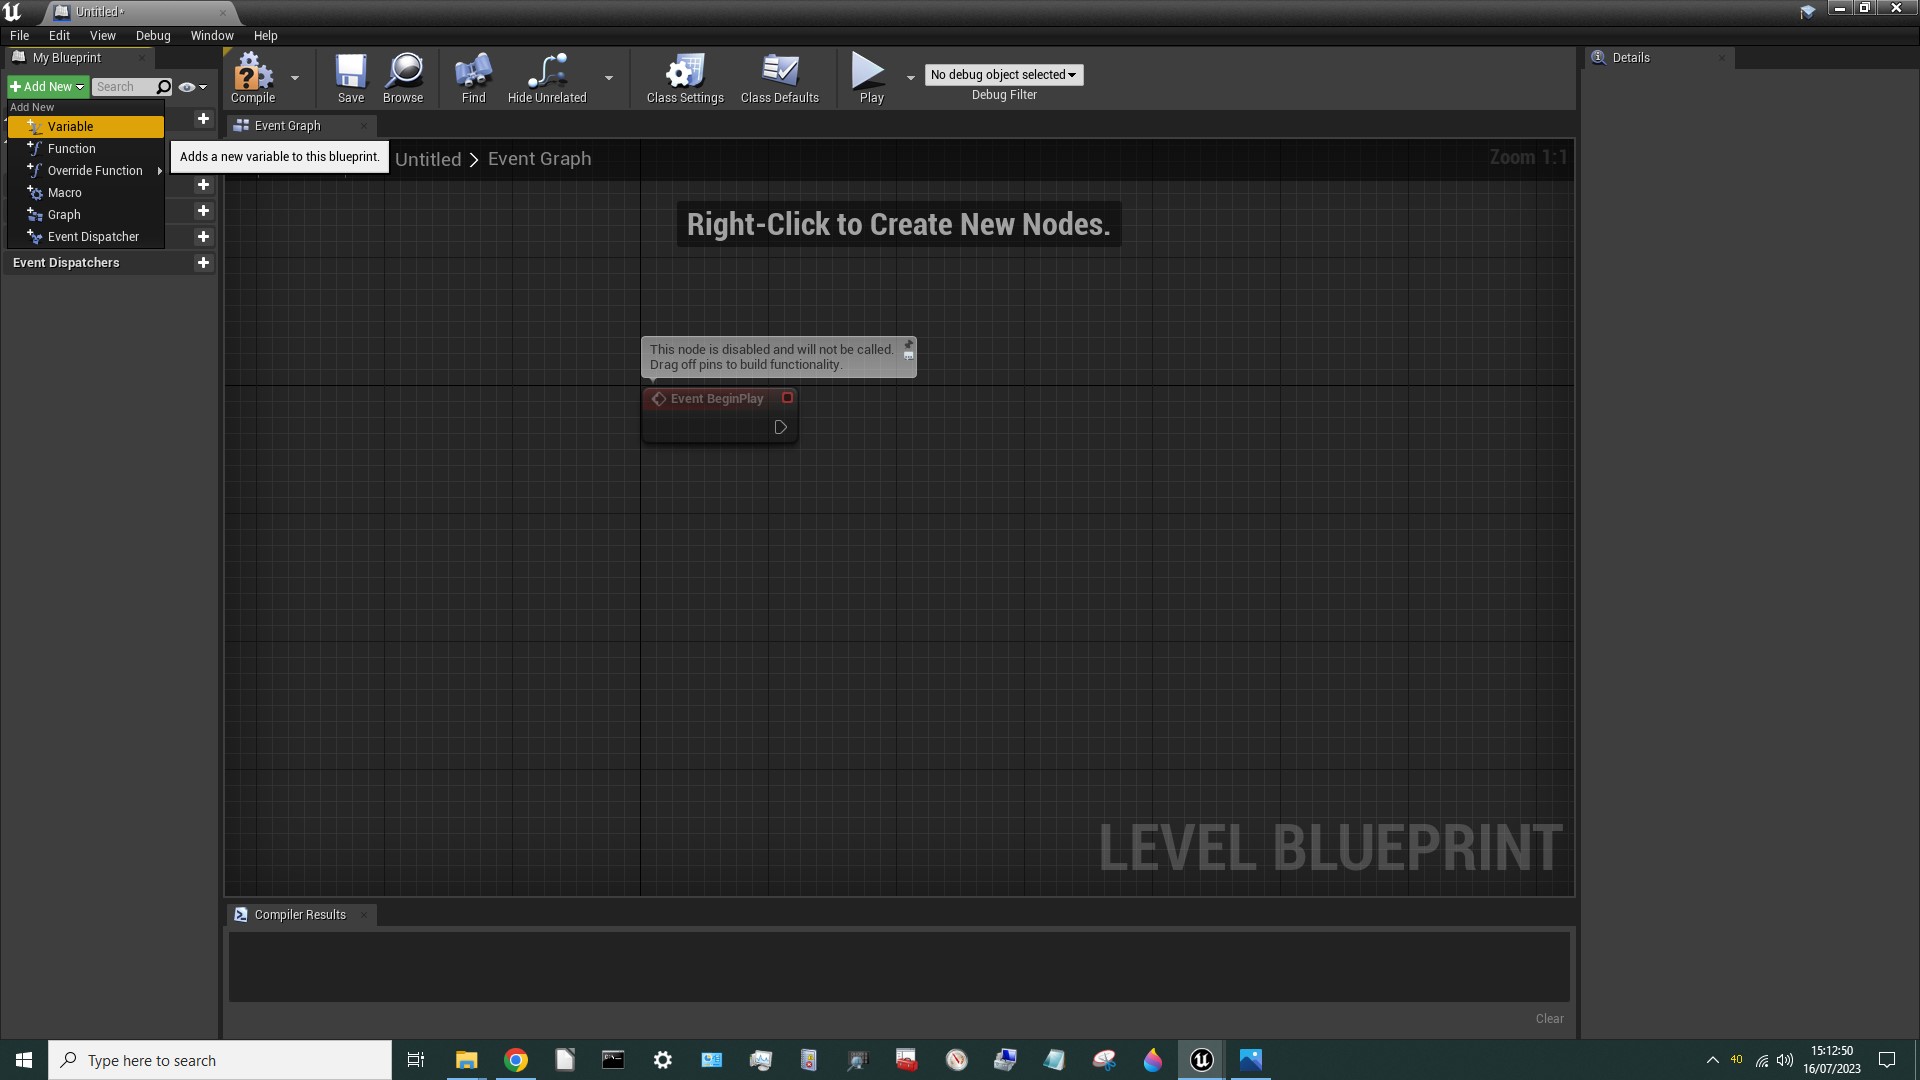Image resolution: width=1920 pixels, height=1080 pixels.
Task: Open the Find tool
Action: (x=473, y=78)
